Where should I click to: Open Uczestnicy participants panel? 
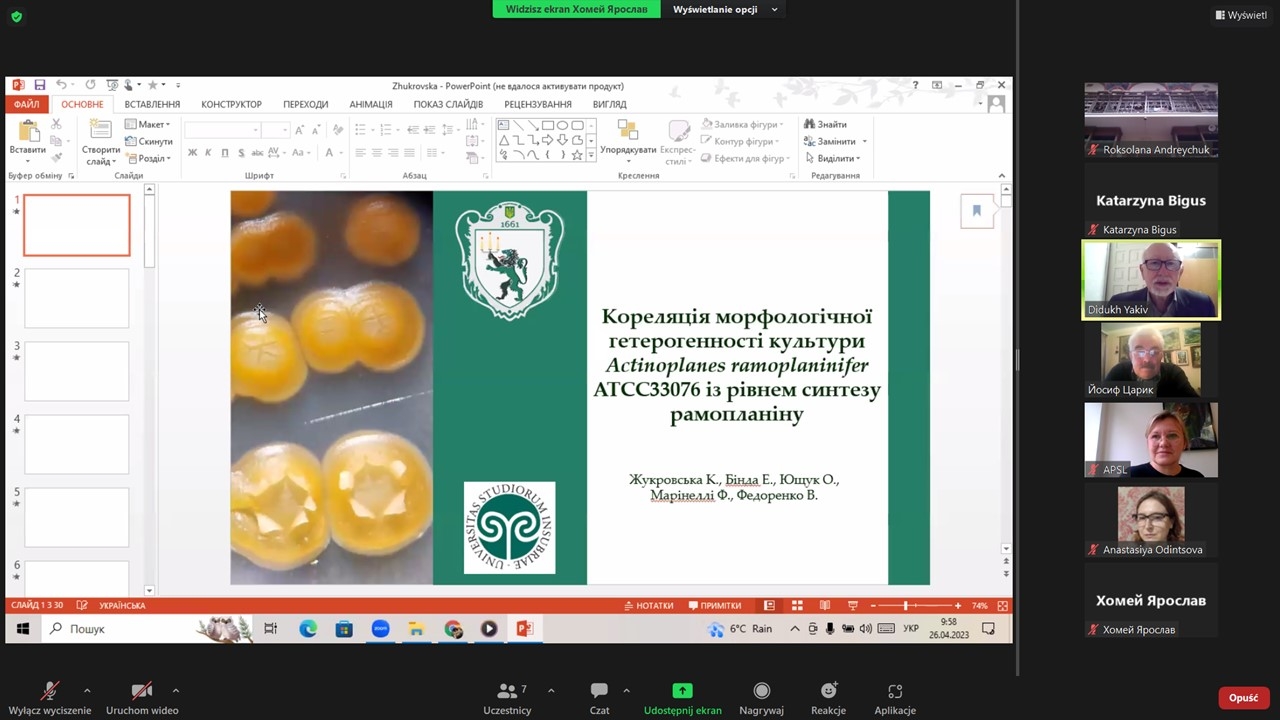click(x=507, y=691)
